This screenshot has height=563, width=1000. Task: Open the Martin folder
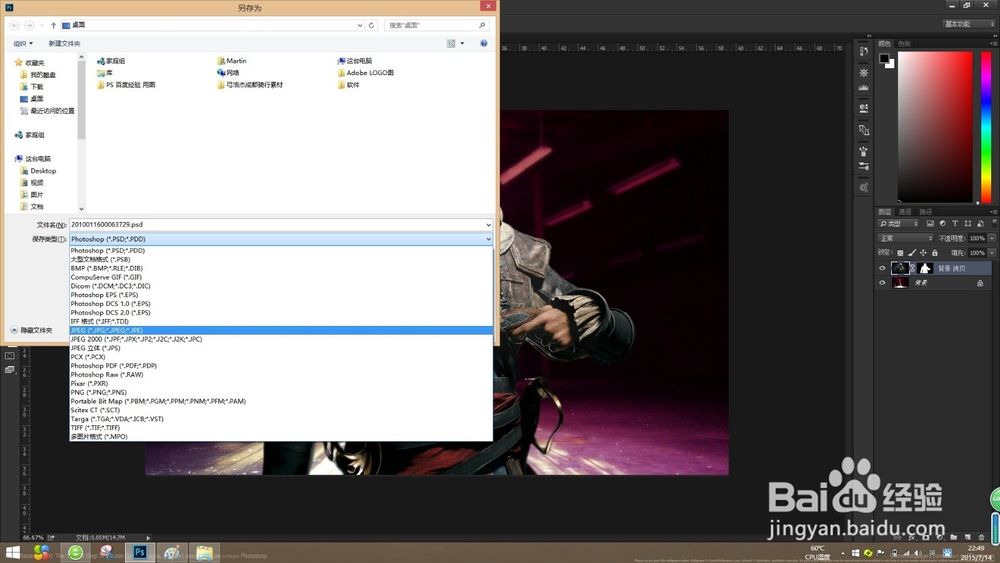[232, 61]
